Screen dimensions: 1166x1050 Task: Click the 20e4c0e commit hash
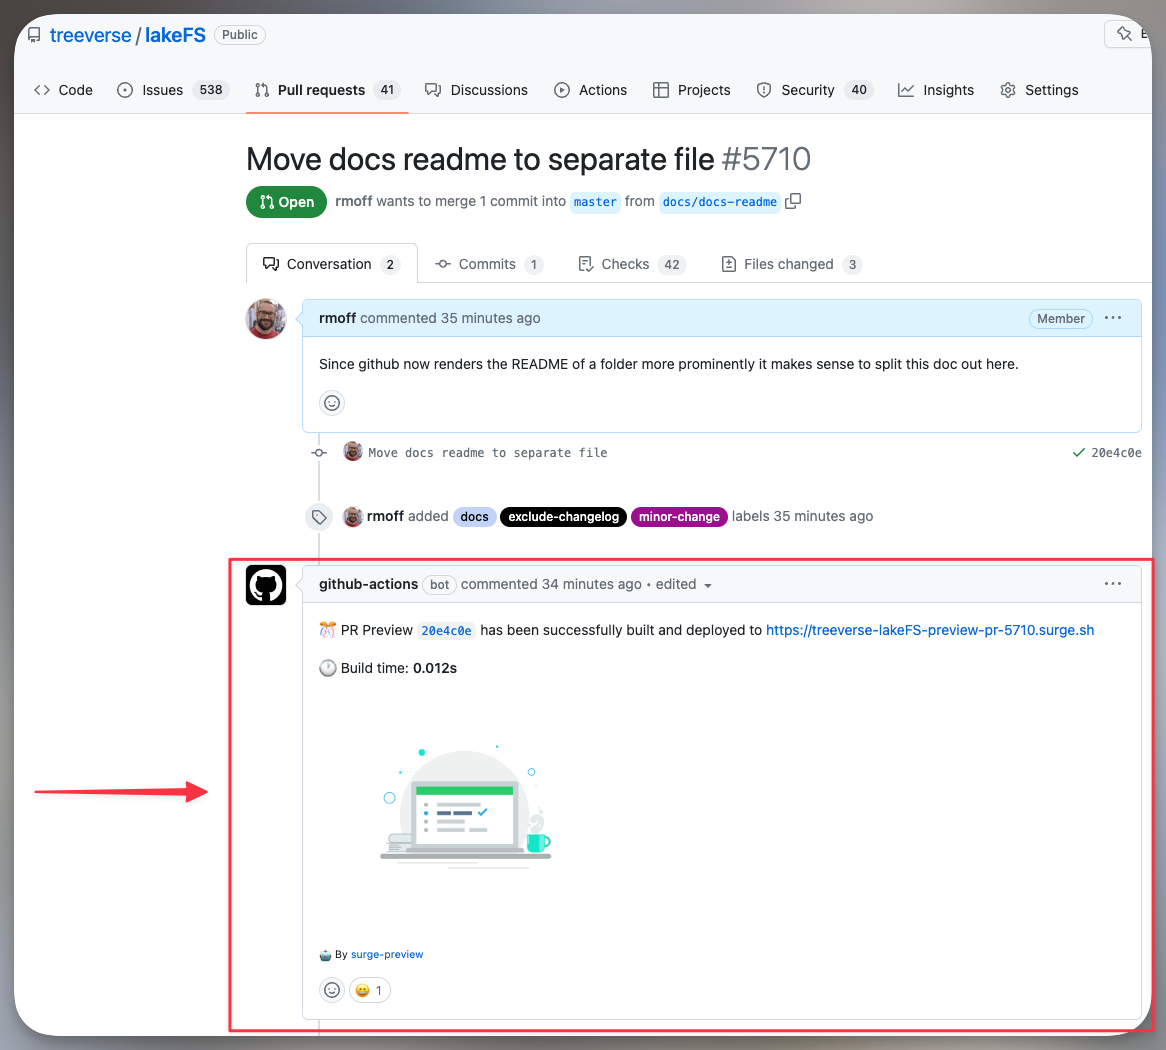click(1115, 453)
